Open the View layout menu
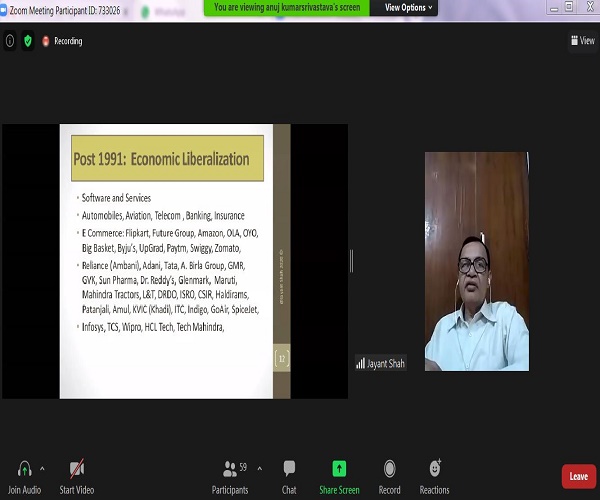Viewport: 600px width, 500px height. point(583,40)
